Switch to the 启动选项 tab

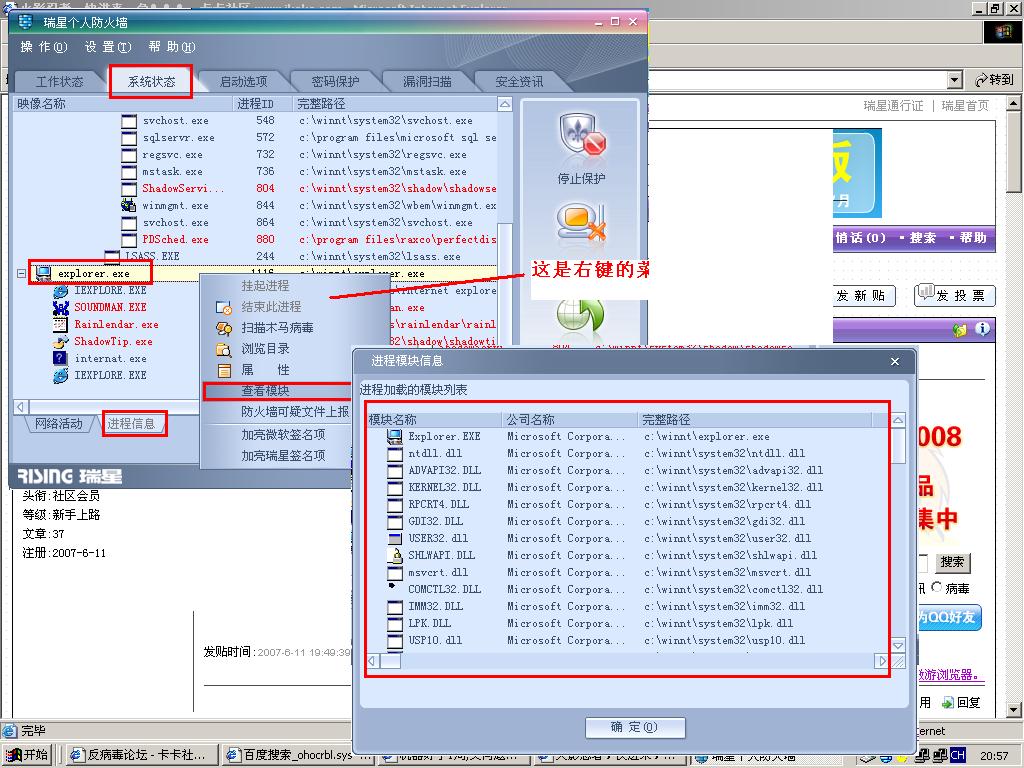244,82
